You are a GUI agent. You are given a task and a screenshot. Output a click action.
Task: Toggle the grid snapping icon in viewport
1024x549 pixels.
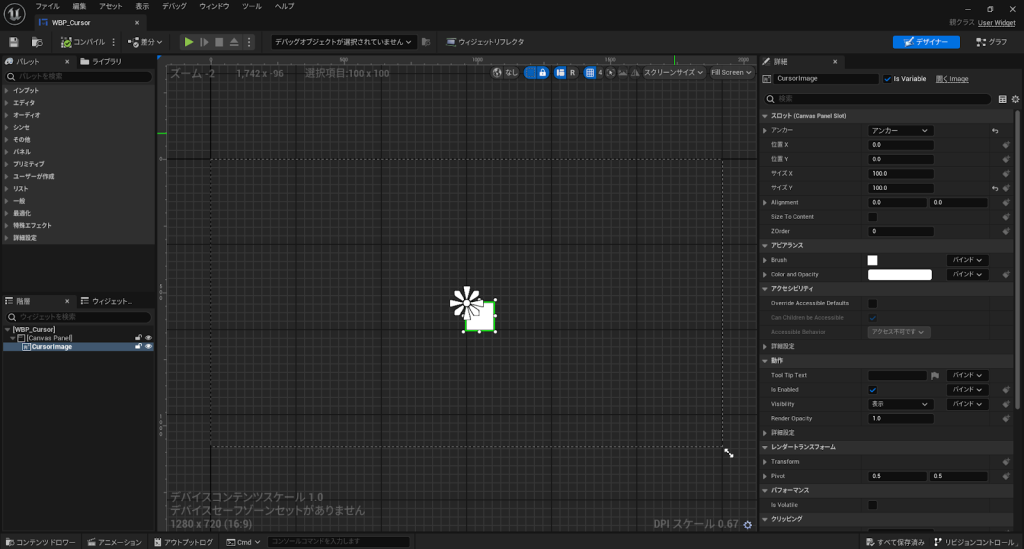(x=590, y=72)
